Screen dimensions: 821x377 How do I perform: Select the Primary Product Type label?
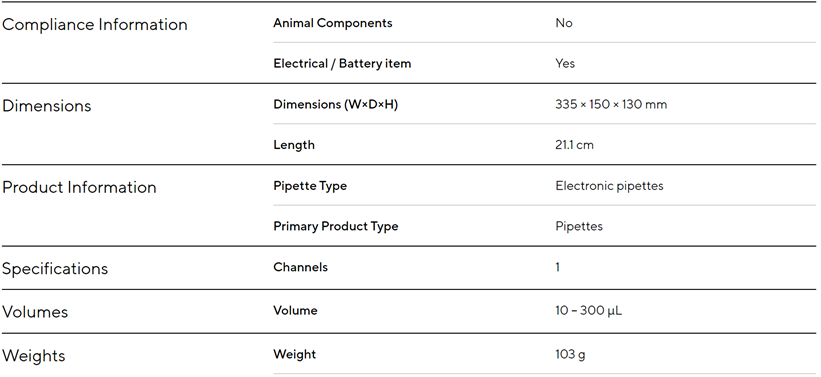(336, 226)
